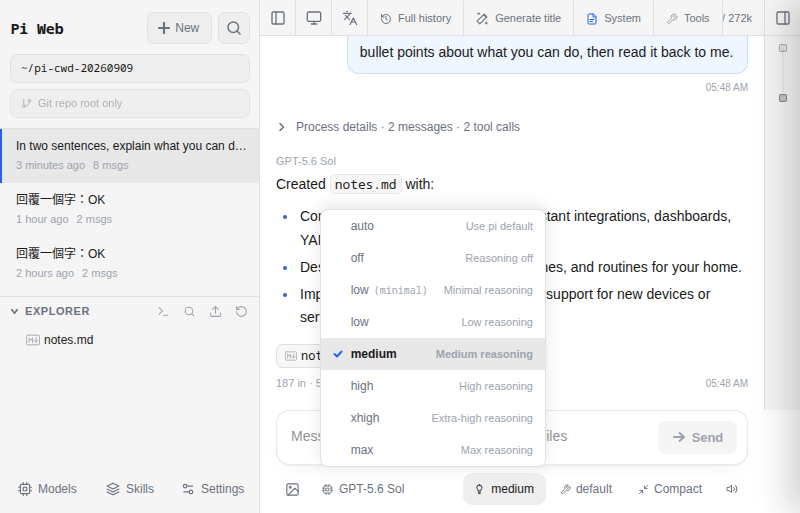Open the medium reasoning dropdown button

(505, 489)
